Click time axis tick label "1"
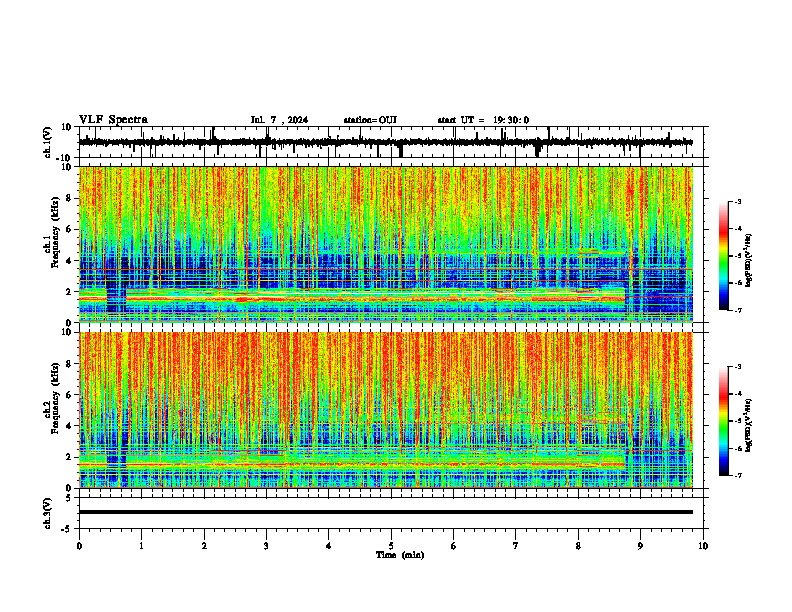792x612 pixels. (x=142, y=546)
